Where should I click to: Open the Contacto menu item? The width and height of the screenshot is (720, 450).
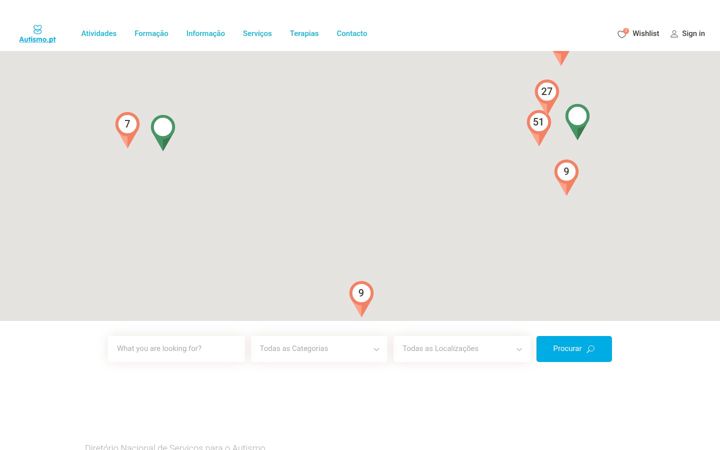tap(352, 34)
